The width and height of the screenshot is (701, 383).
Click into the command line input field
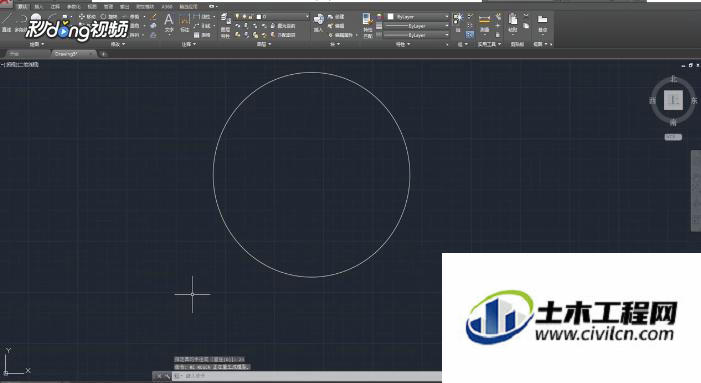pos(308,376)
